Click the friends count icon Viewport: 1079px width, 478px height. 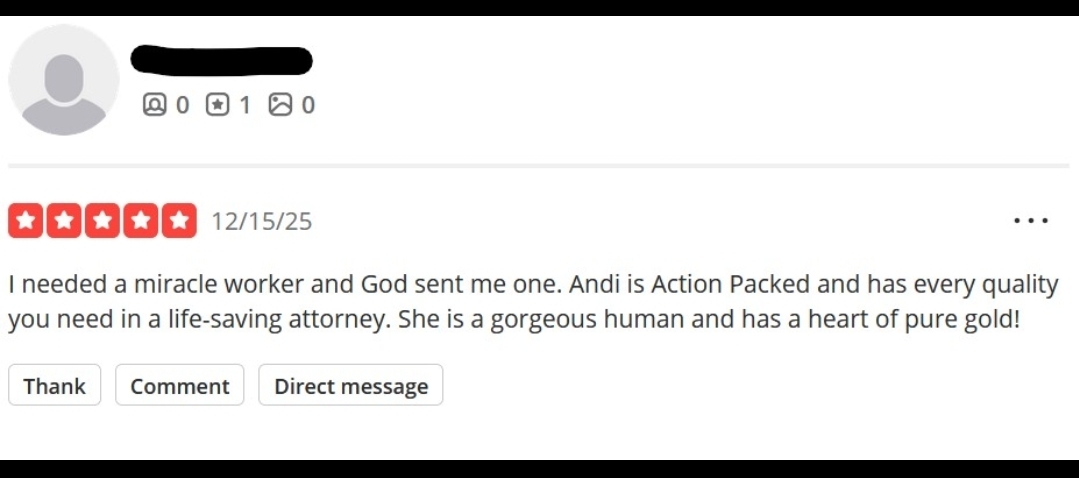click(155, 104)
